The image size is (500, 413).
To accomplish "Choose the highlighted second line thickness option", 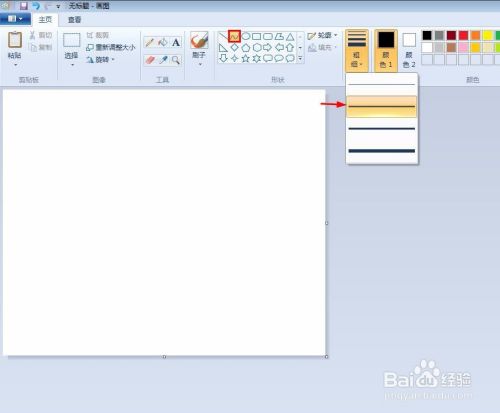I will click(382, 106).
